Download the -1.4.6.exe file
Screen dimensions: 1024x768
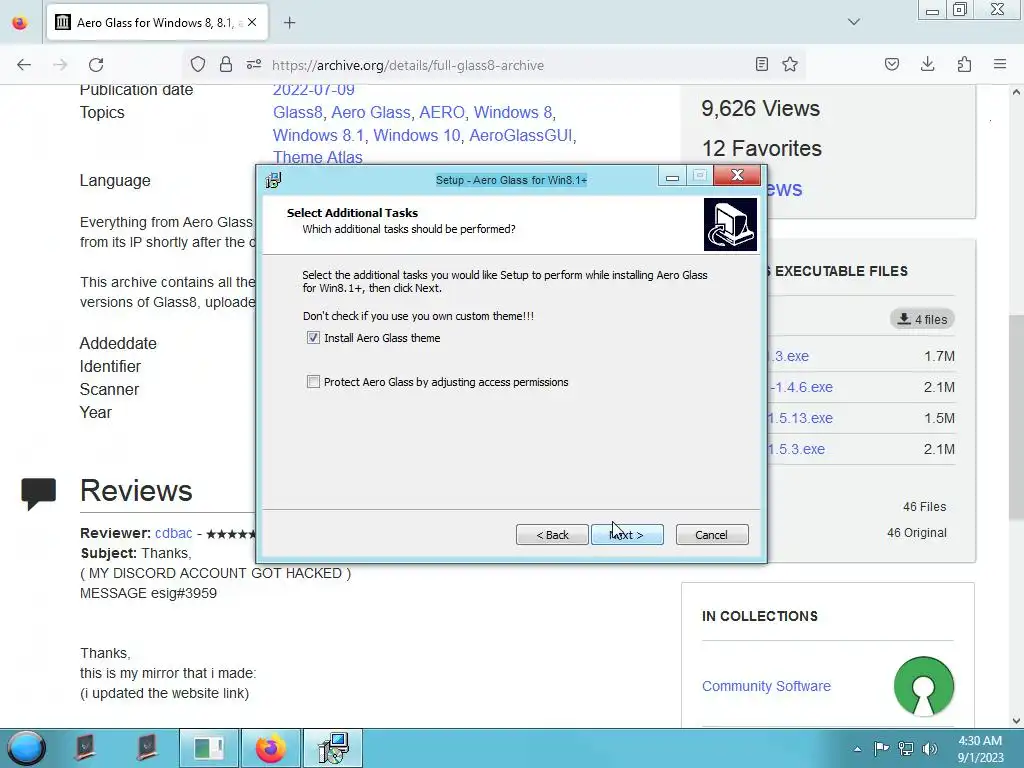click(x=801, y=387)
